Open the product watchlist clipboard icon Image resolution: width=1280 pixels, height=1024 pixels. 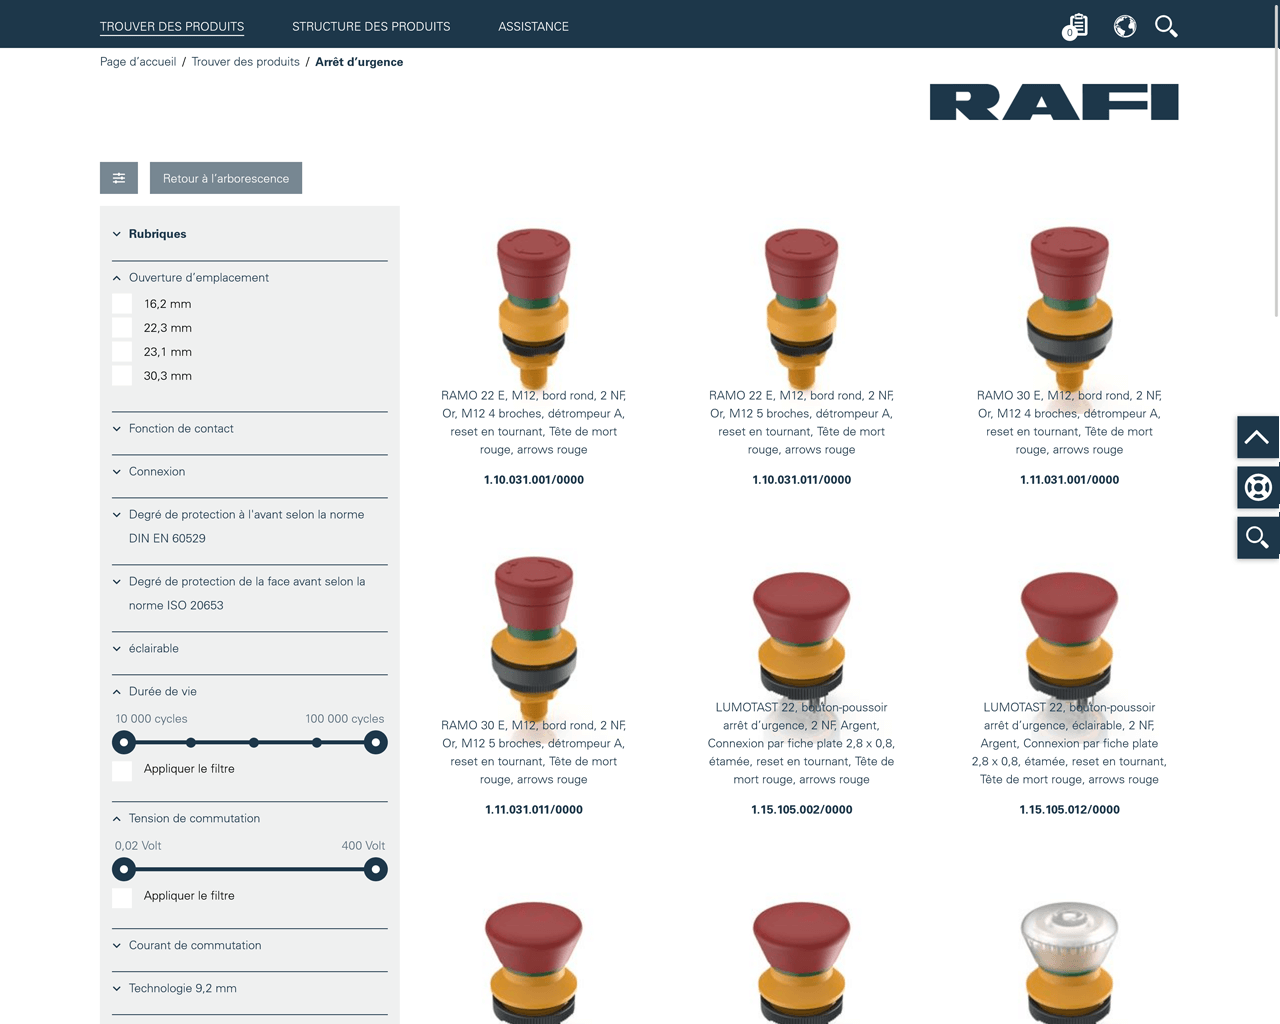(x=1074, y=27)
